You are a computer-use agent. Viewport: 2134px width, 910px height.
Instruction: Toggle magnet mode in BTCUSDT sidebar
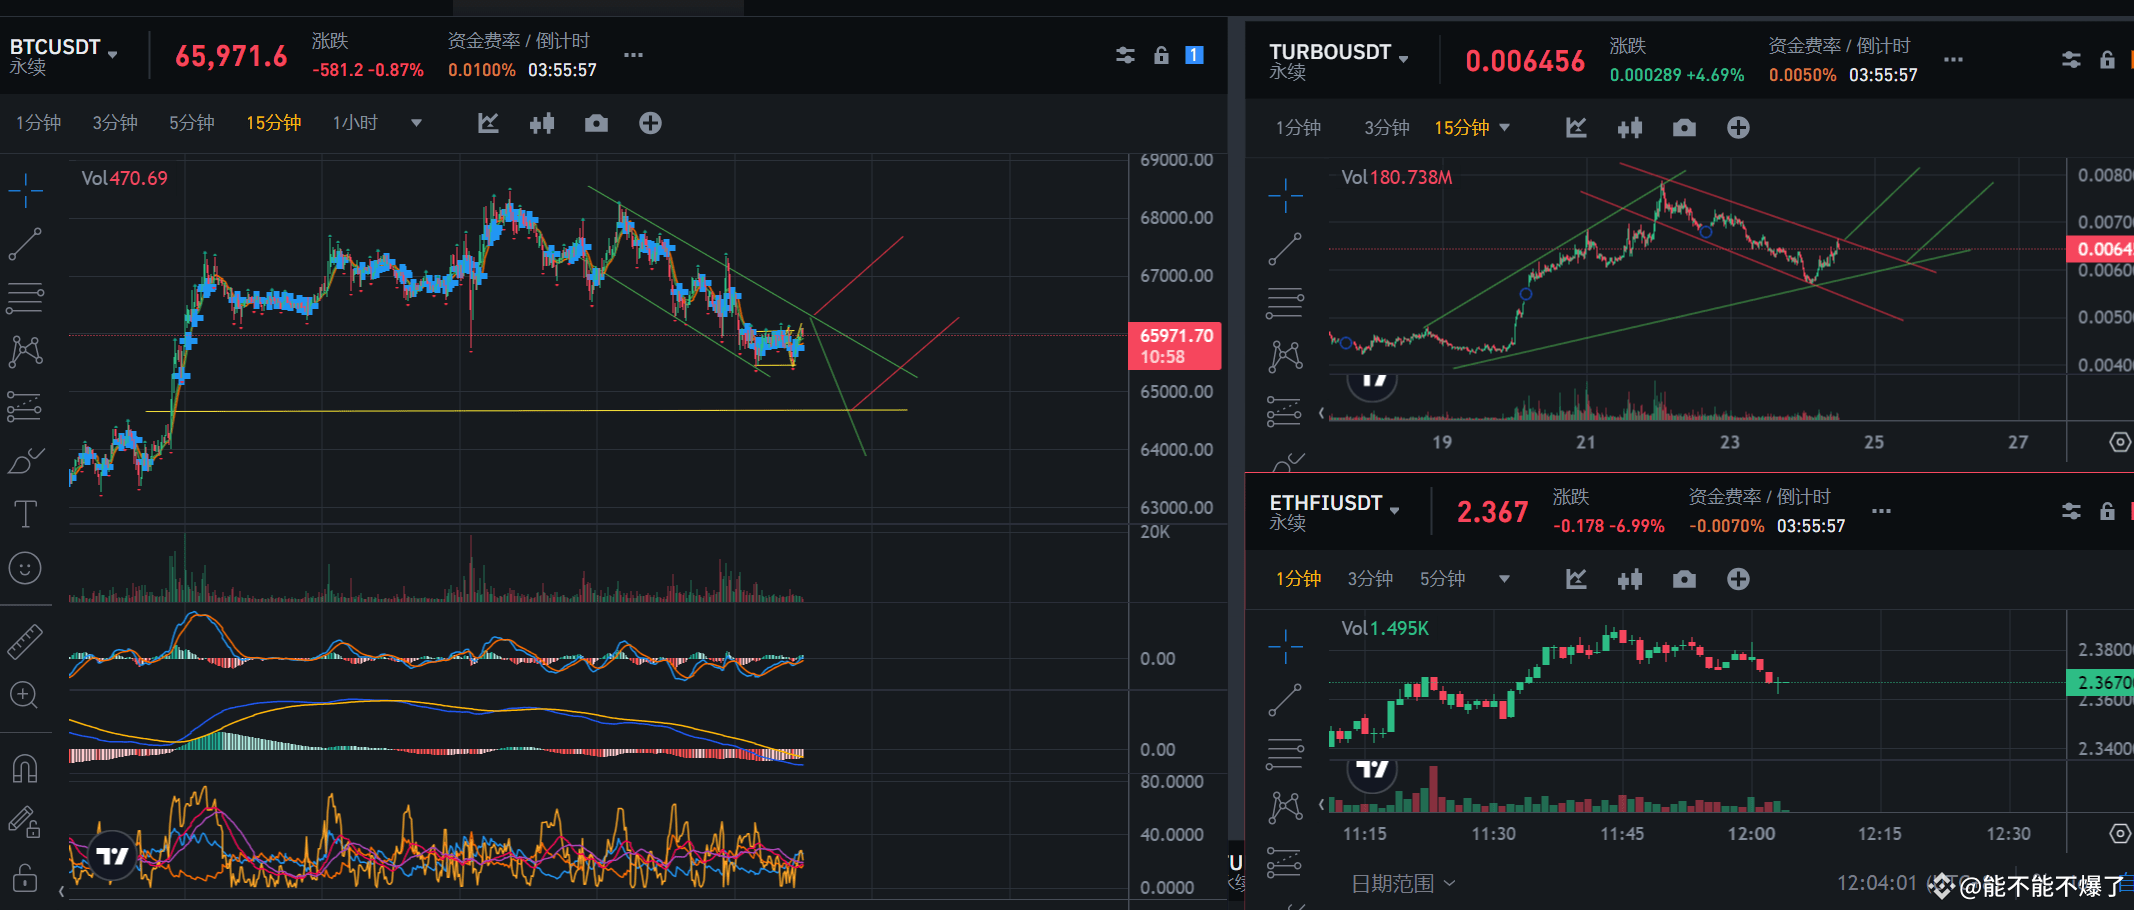[25, 768]
